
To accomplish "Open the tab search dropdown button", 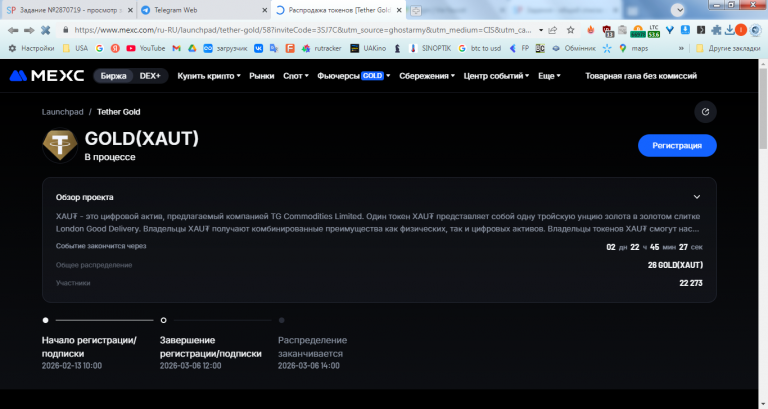I will (677, 9).
